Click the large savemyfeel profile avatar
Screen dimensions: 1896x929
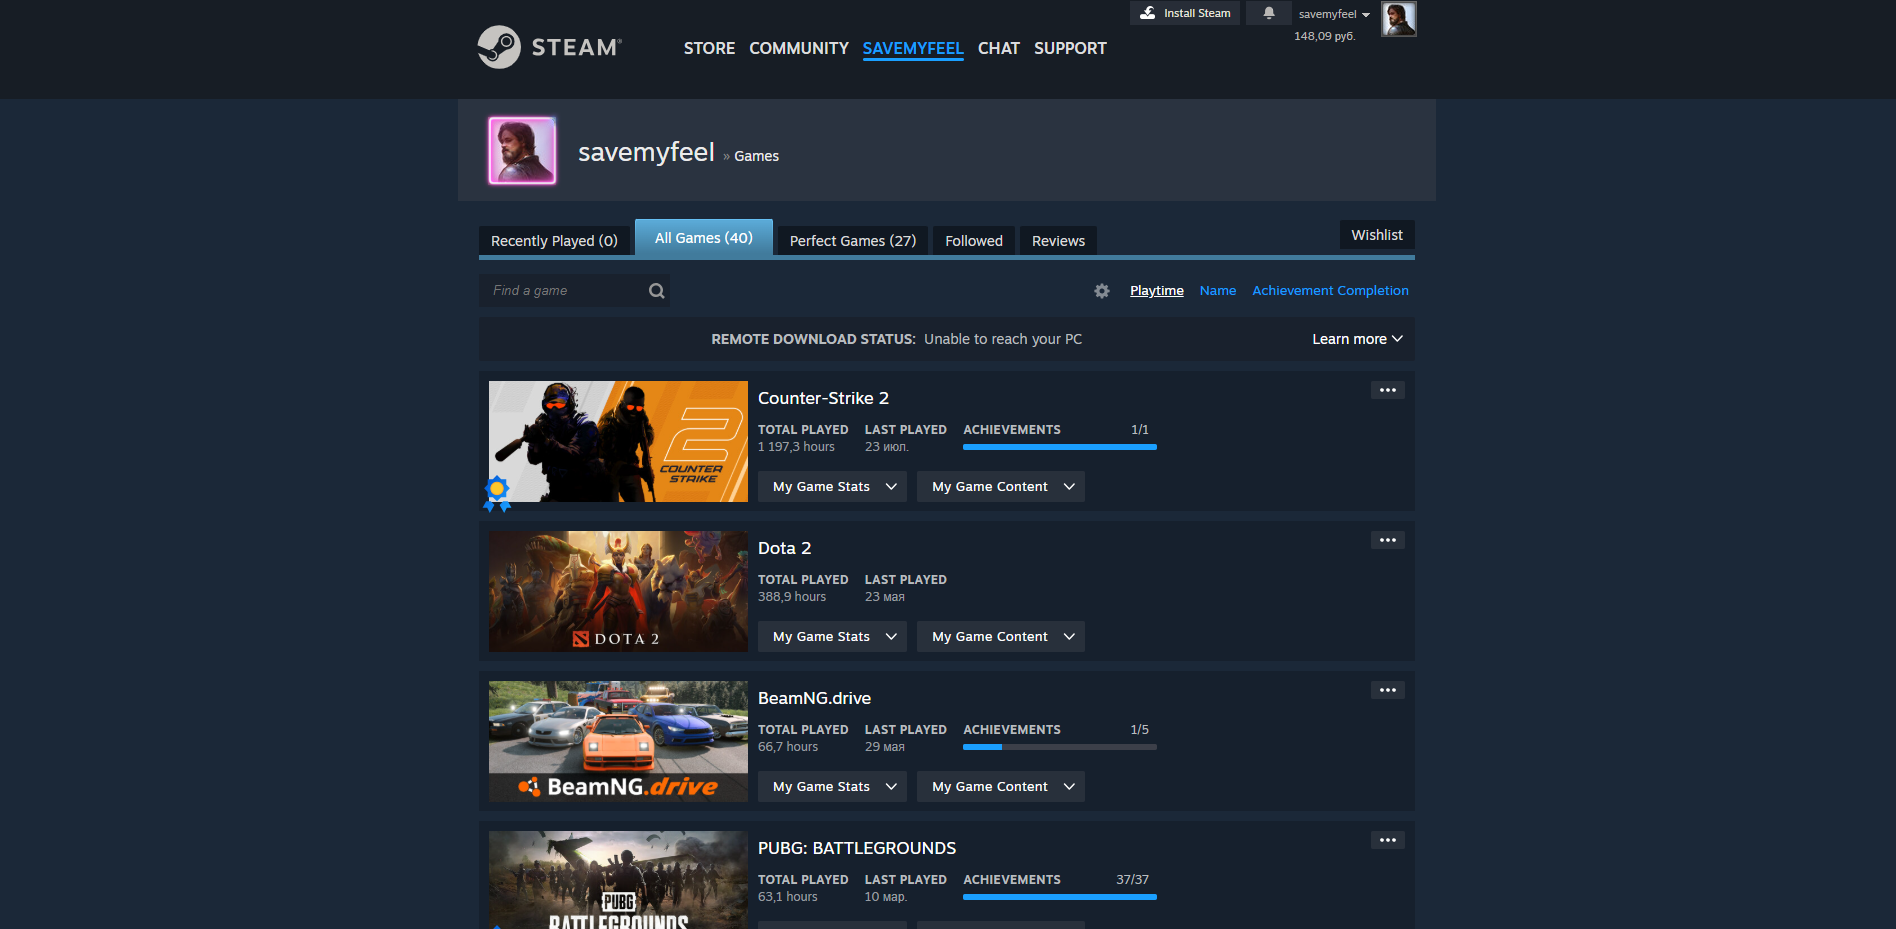[522, 151]
